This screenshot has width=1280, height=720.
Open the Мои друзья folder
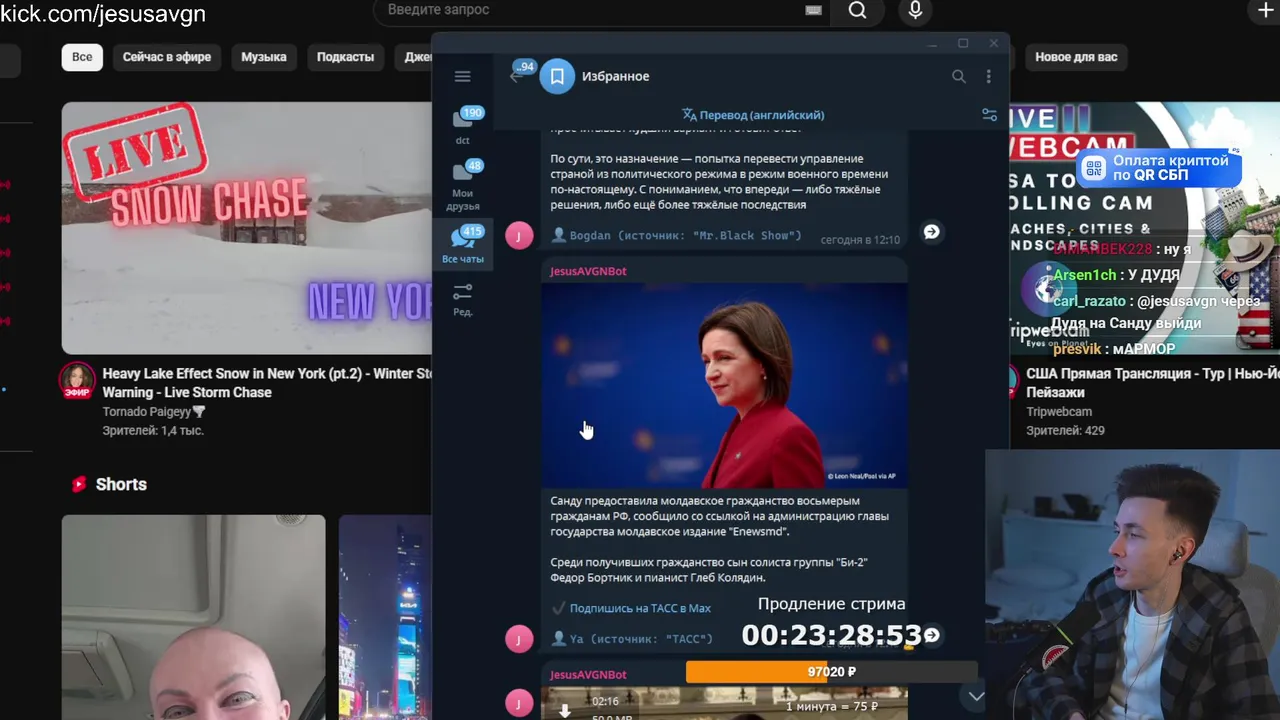point(463,186)
